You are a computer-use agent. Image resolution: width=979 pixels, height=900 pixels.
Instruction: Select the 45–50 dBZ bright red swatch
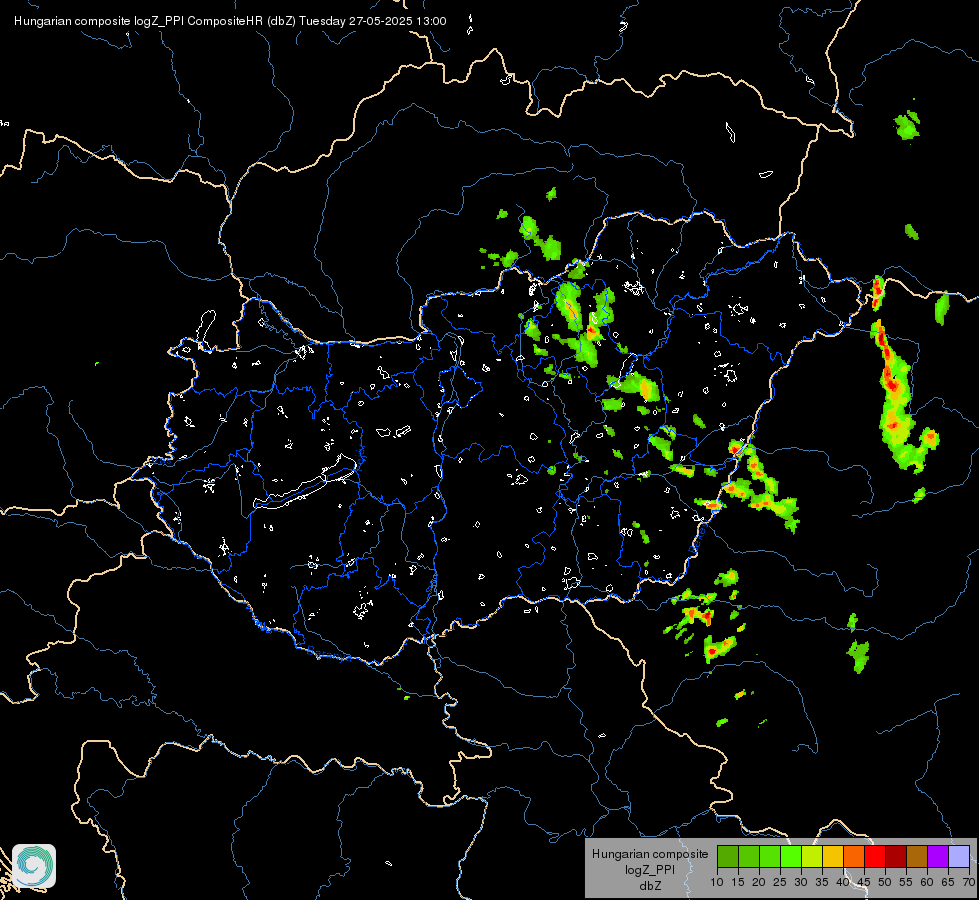coord(875,856)
